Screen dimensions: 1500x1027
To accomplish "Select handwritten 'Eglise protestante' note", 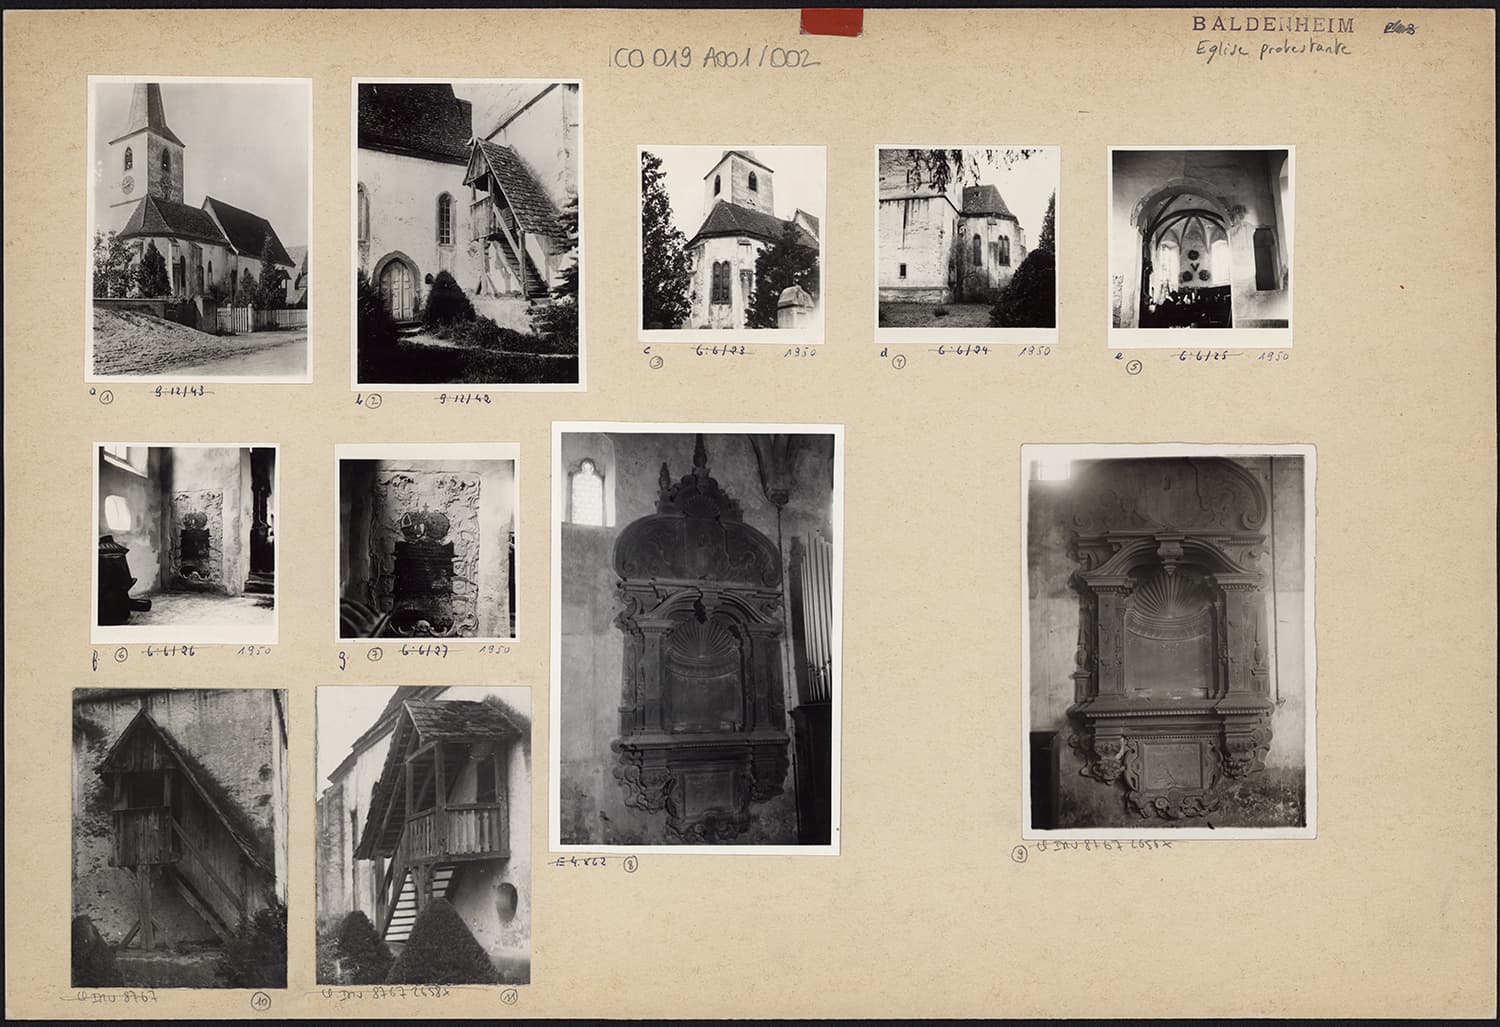I will pyautogui.click(x=1272, y=49).
